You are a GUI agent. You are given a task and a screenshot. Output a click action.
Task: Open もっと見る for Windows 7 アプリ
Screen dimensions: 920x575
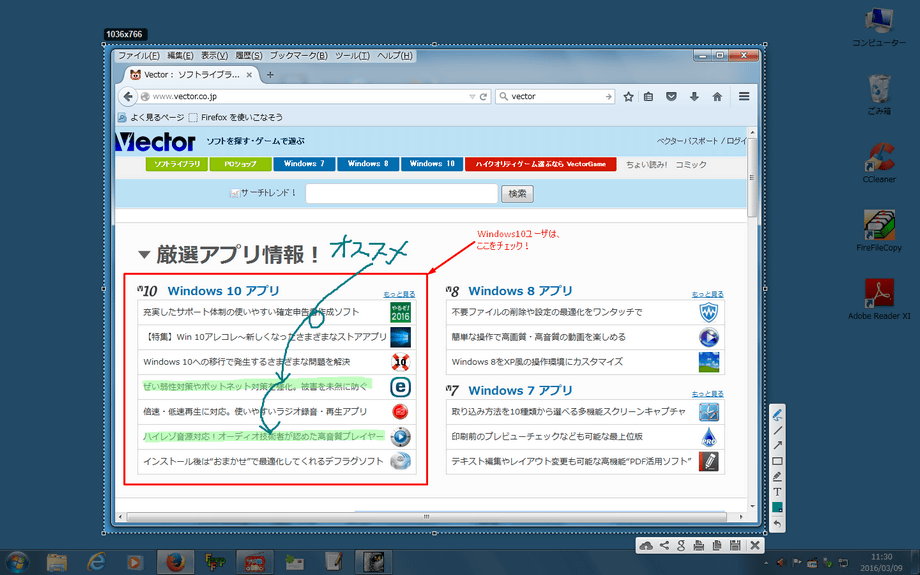point(708,394)
